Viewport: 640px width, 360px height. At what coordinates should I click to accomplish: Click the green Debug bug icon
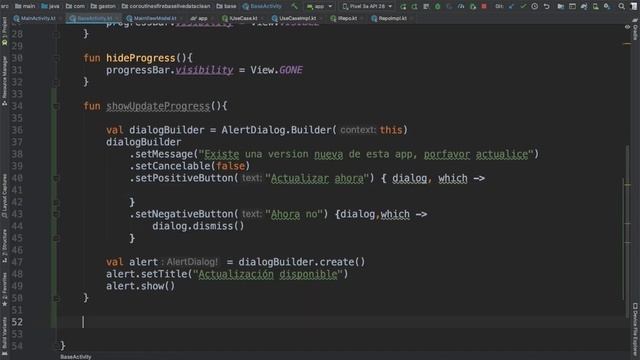(x=438, y=6)
